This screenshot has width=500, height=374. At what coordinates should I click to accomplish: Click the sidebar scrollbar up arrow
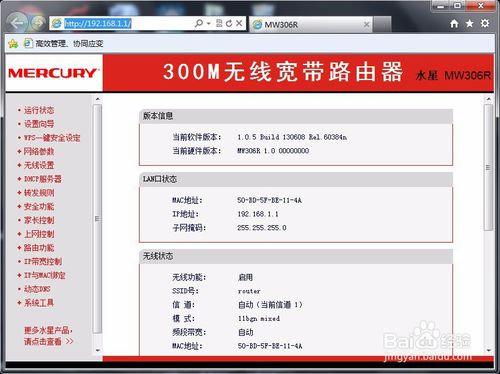97,99
